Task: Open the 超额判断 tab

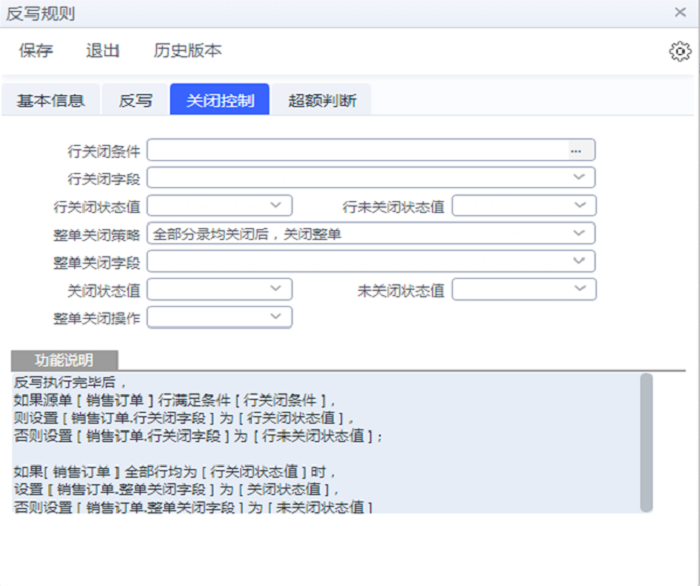Action: click(x=321, y=100)
